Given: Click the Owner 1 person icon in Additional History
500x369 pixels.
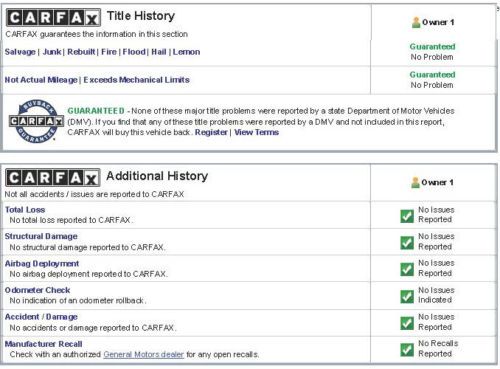Looking at the screenshot, I should point(415,182).
